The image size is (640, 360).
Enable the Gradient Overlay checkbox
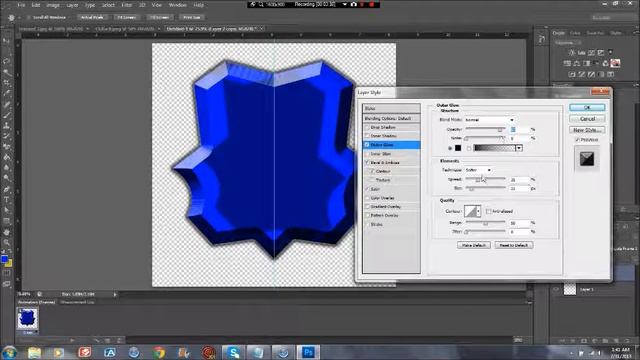tap(367, 207)
